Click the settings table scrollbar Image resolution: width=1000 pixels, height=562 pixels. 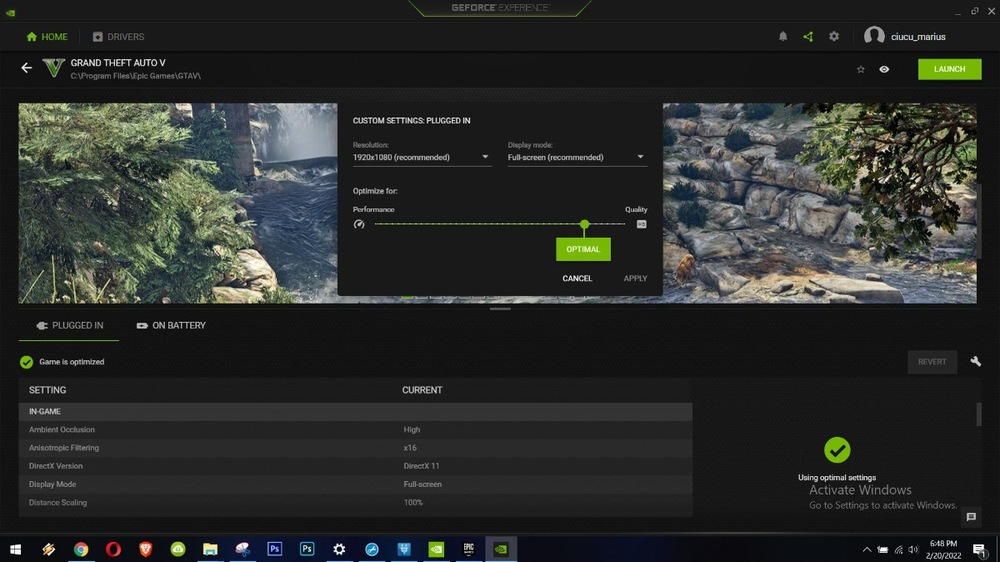[978, 415]
